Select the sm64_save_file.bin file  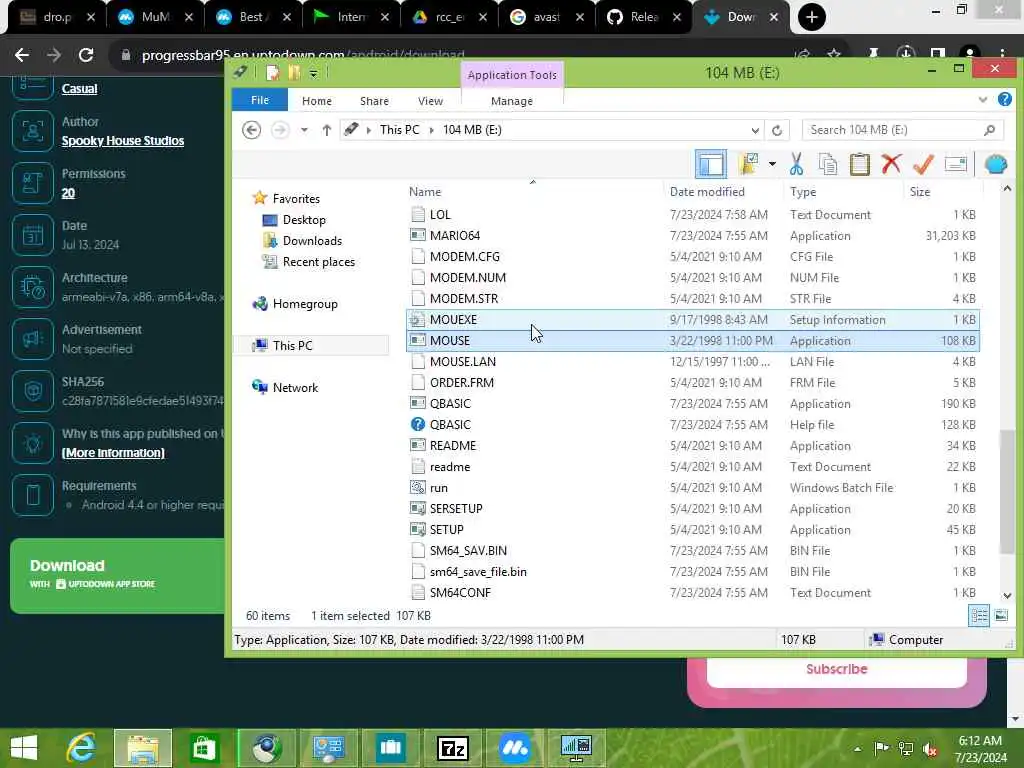tap(692, 572)
